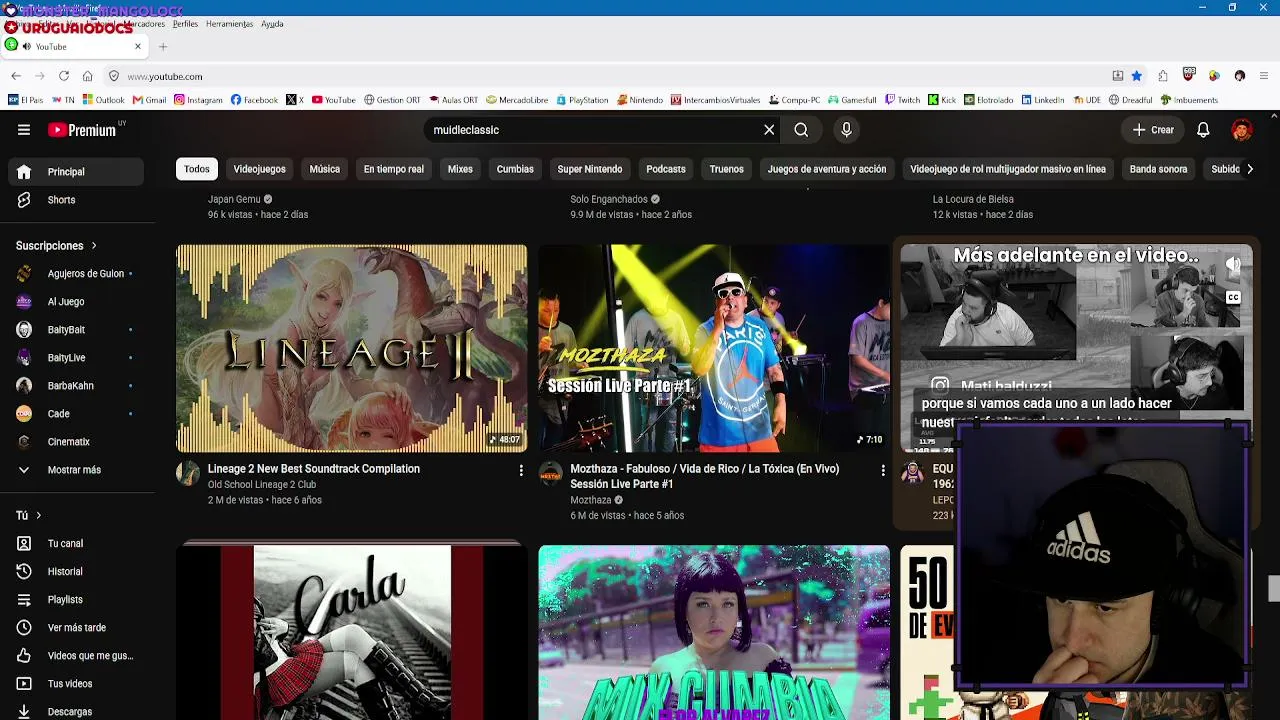The image size is (1280, 720).
Task: Open the YouTube guide hamburger menu
Action: [24, 130]
